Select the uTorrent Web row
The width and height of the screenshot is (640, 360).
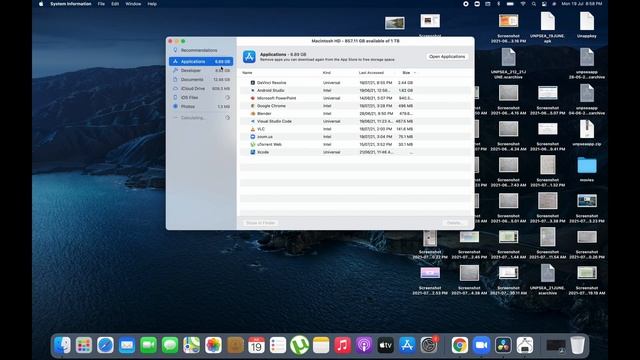pos(355,144)
